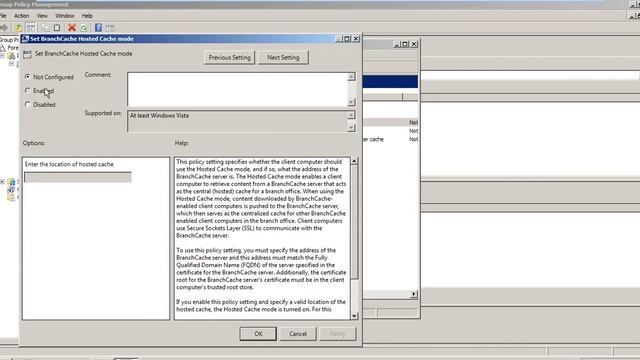The width and height of the screenshot is (640, 360).
Task: Click the Paste clipboard toolbar icon
Action: [x=57, y=28]
